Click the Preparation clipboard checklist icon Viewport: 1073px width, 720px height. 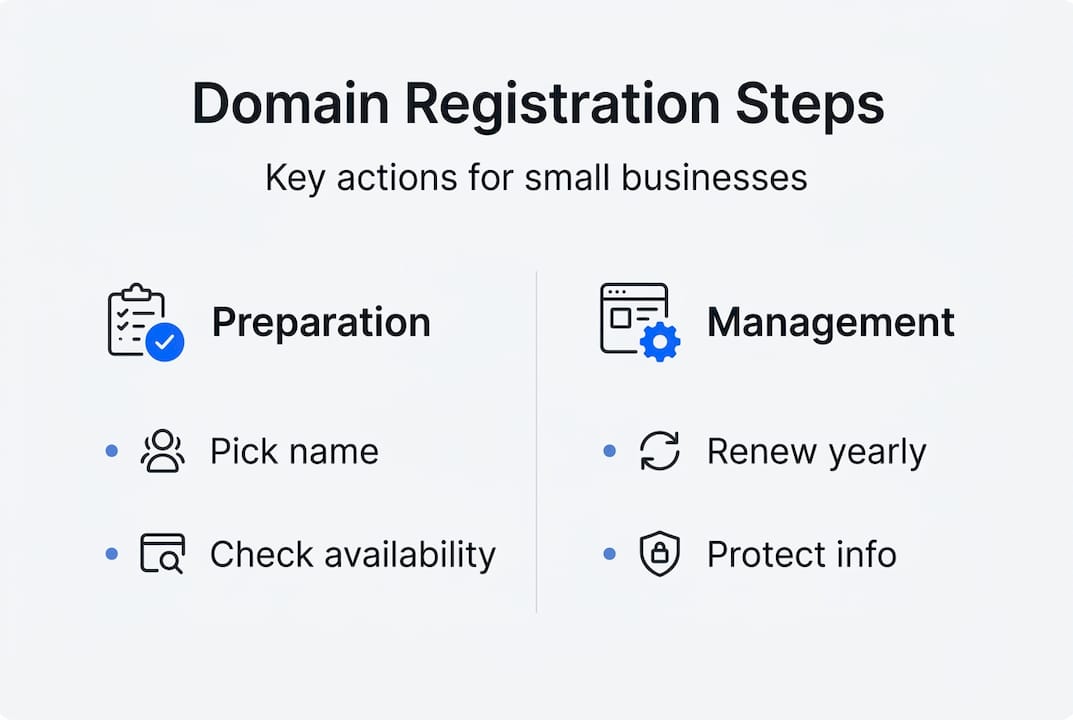point(135,319)
